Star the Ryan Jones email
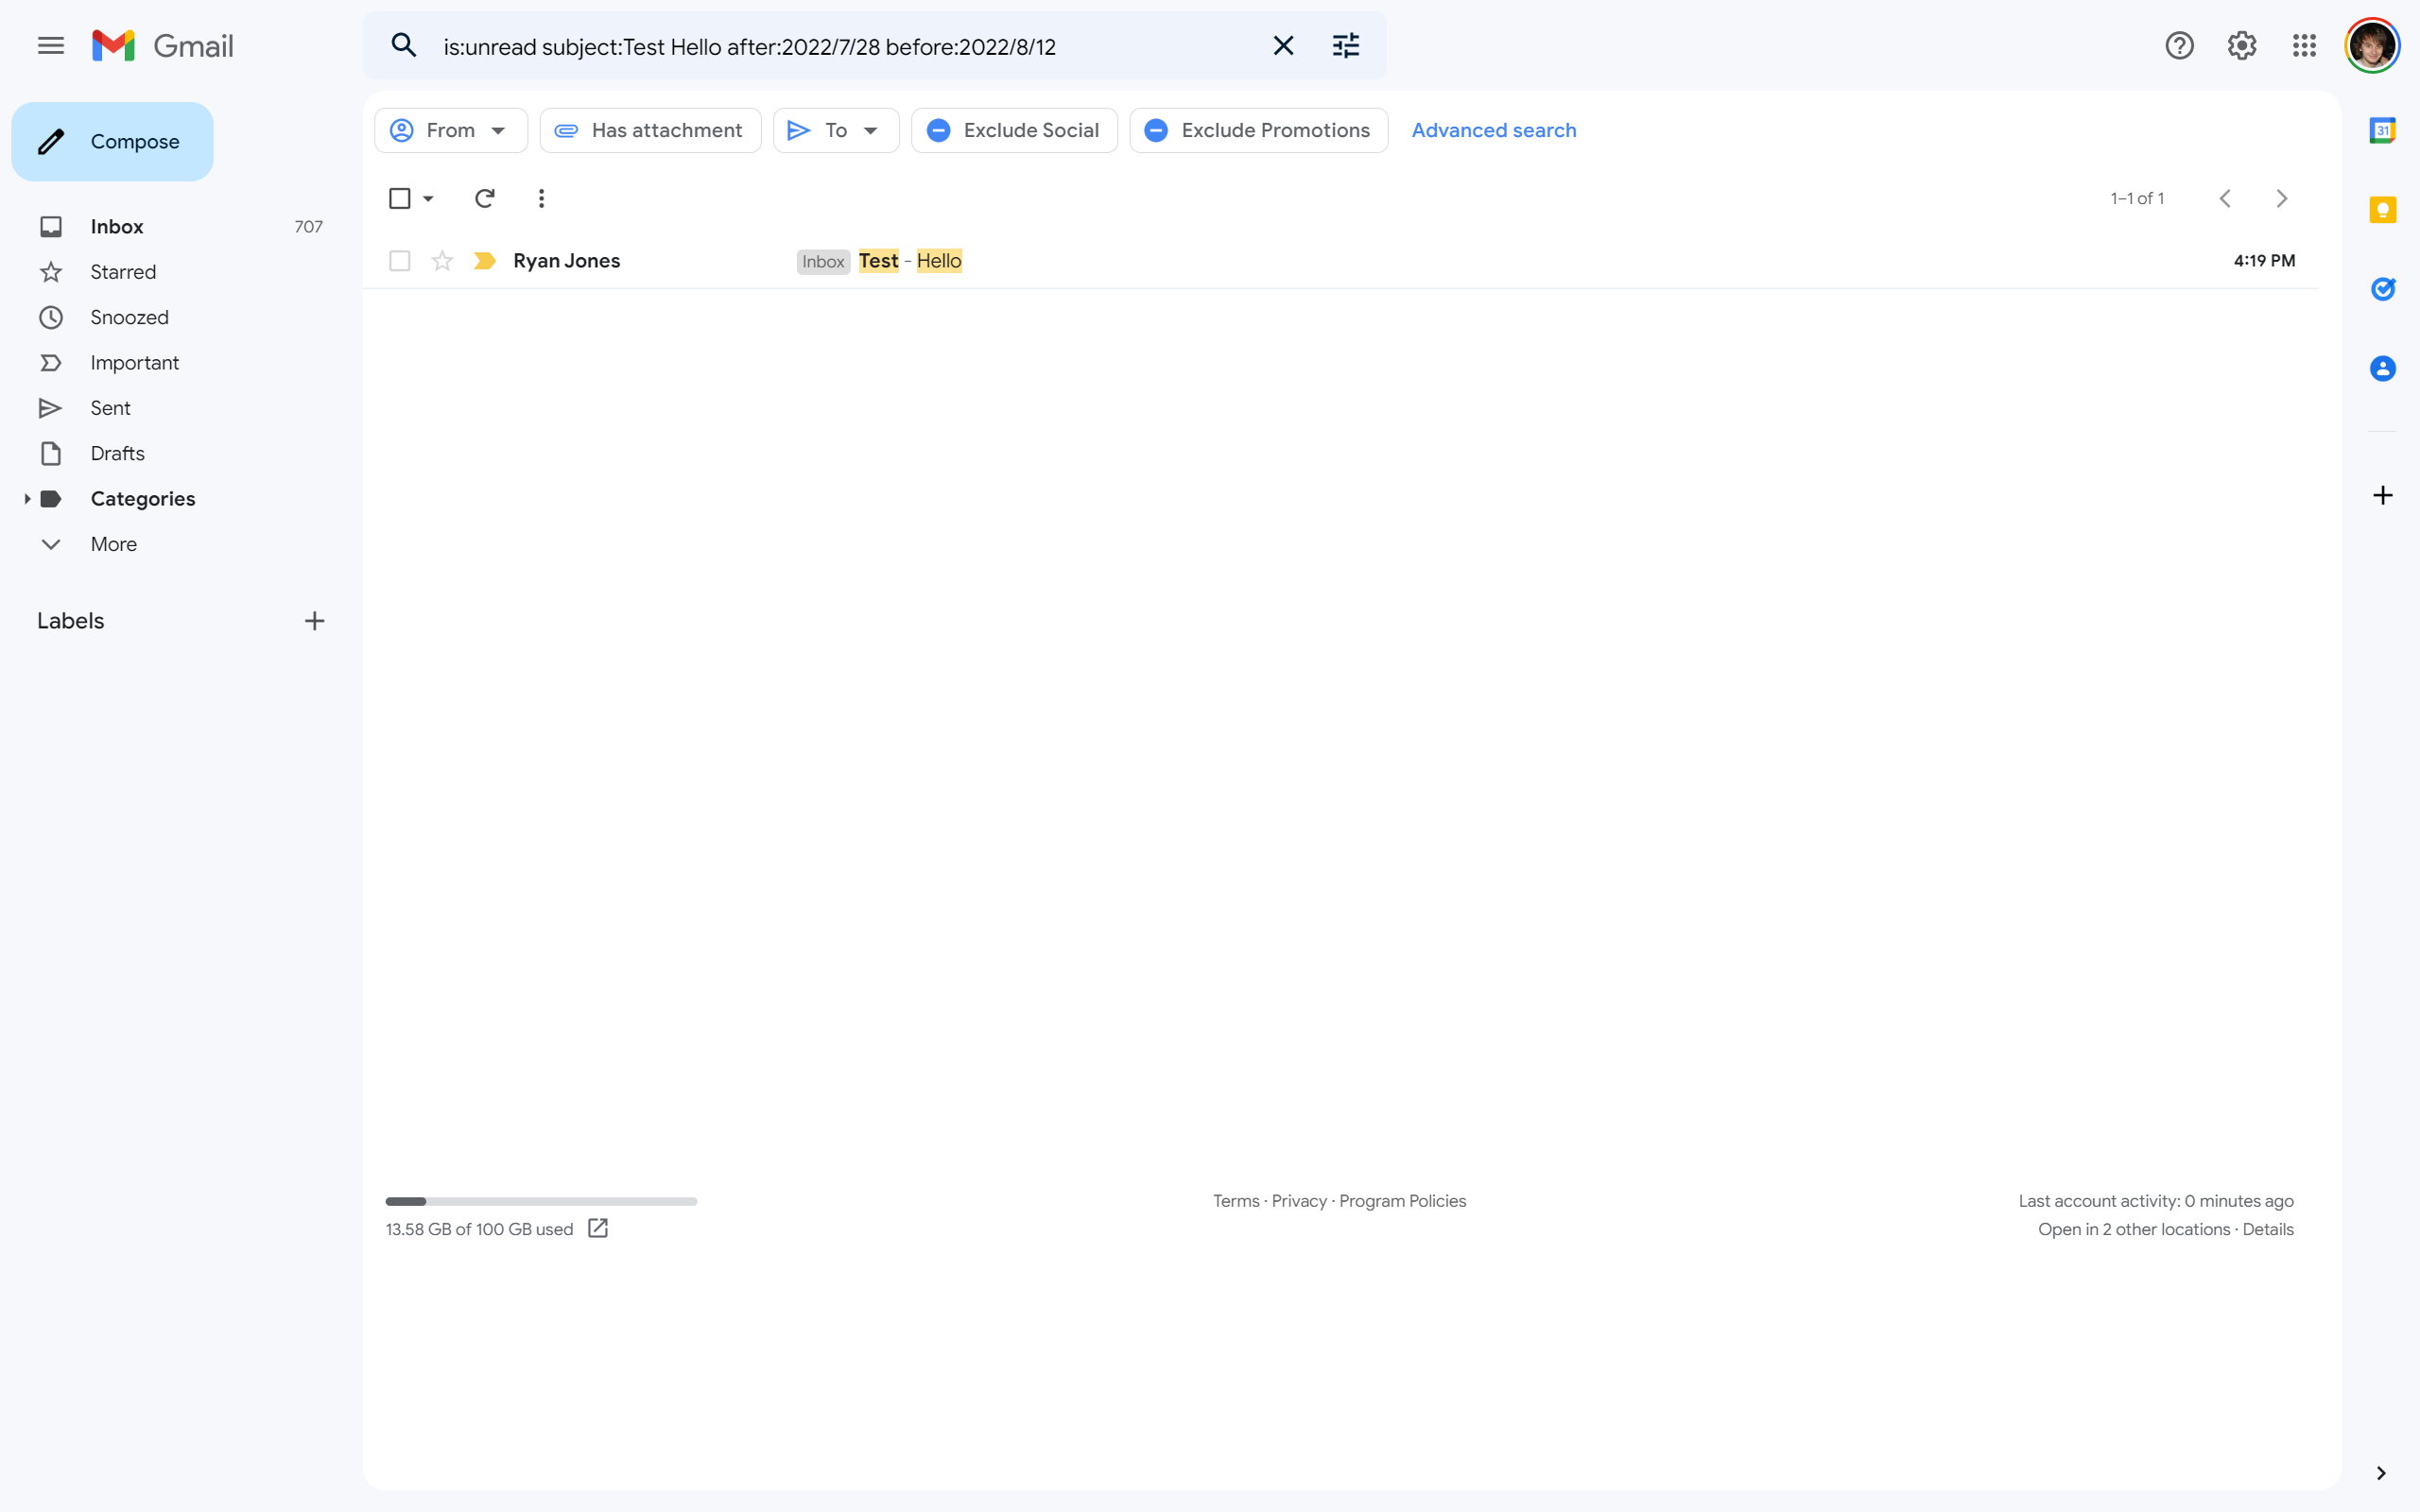Viewport: 2420px width, 1512px height. pyautogui.click(x=442, y=261)
